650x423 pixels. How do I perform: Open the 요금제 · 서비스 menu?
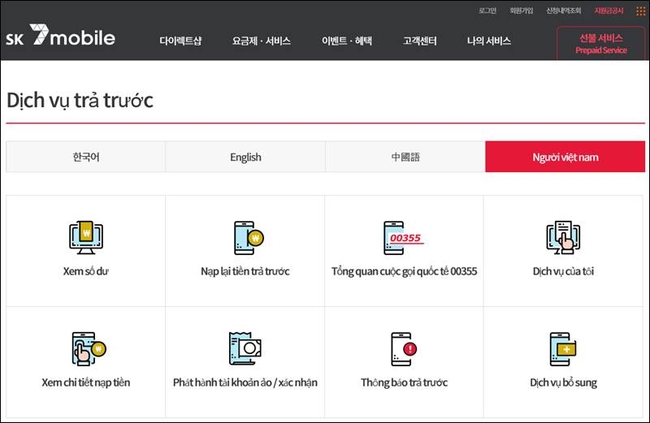tap(261, 41)
